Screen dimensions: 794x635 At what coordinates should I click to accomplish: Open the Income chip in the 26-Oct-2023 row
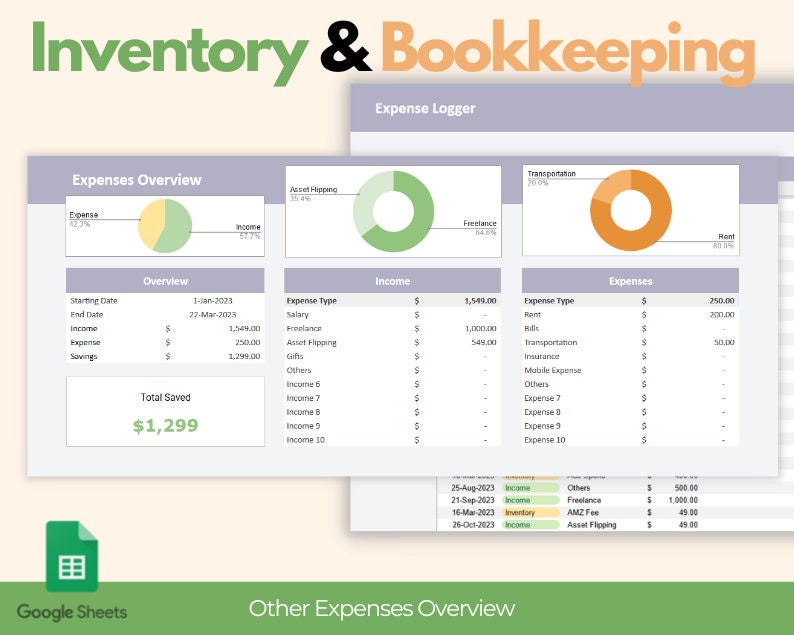point(531,525)
